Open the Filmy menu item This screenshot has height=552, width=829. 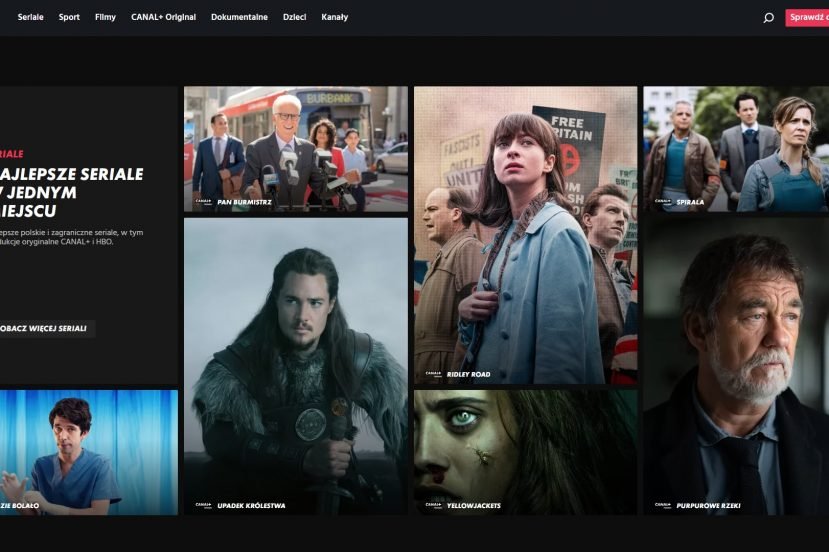tap(105, 17)
